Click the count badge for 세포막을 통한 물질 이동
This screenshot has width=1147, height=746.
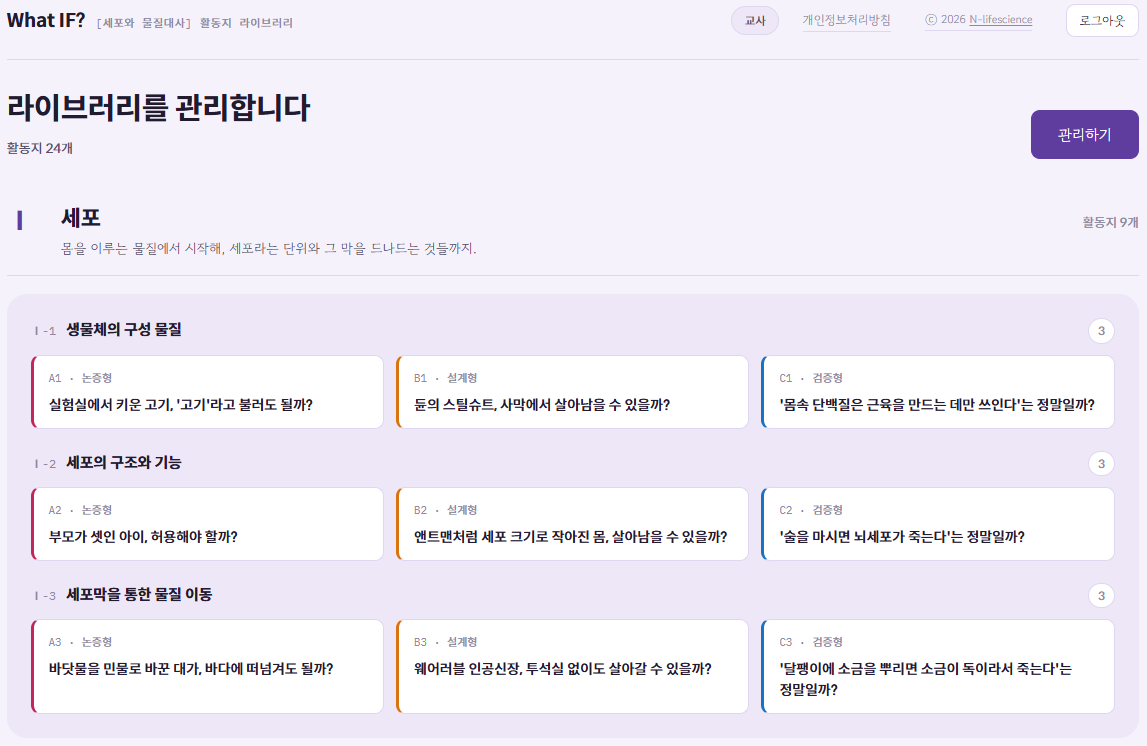pos(1101,595)
